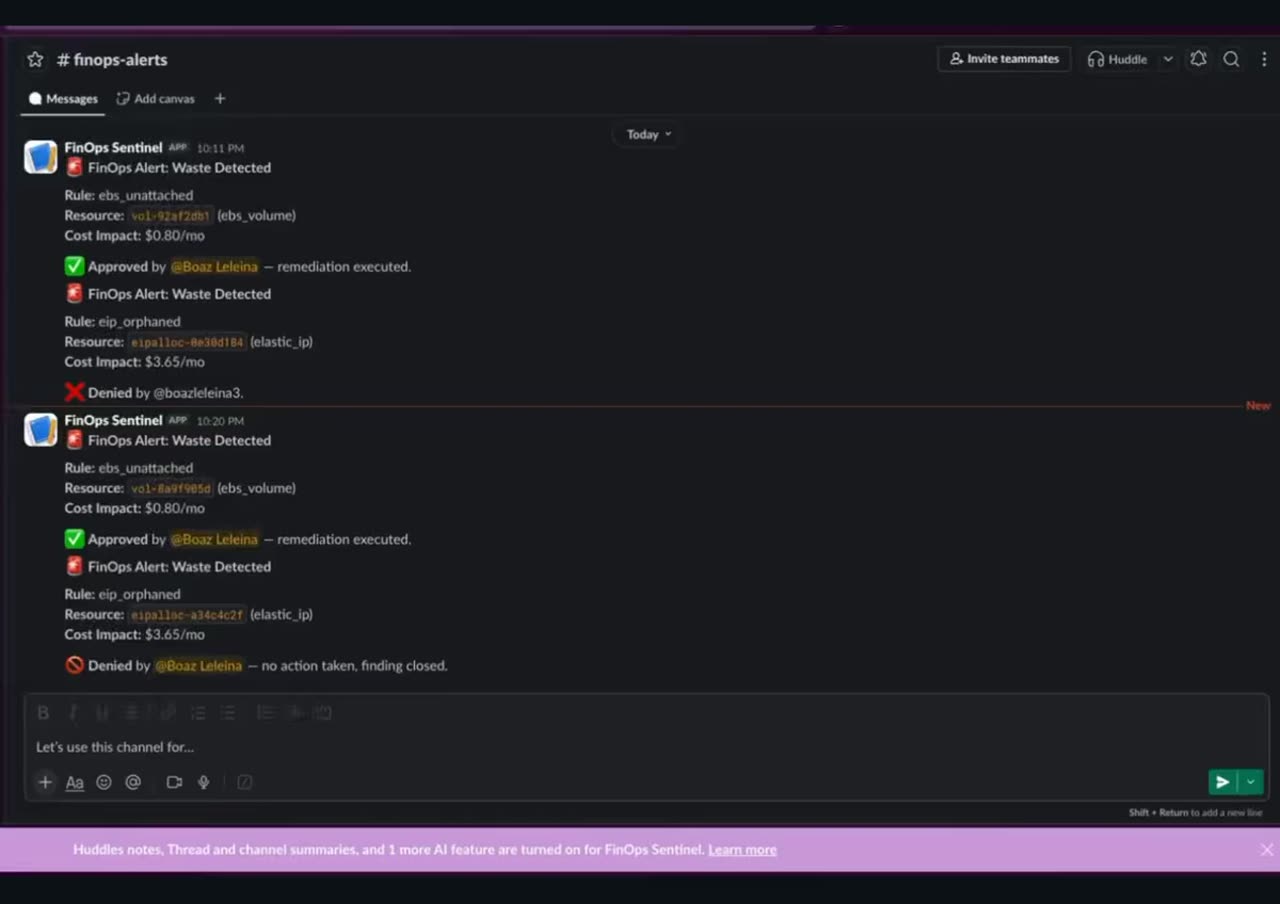This screenshot has height=904, width=1280.
Task: Open @Boaz Leleina mention in second approval
Action: pyautogui.click(x=214, y=540)
